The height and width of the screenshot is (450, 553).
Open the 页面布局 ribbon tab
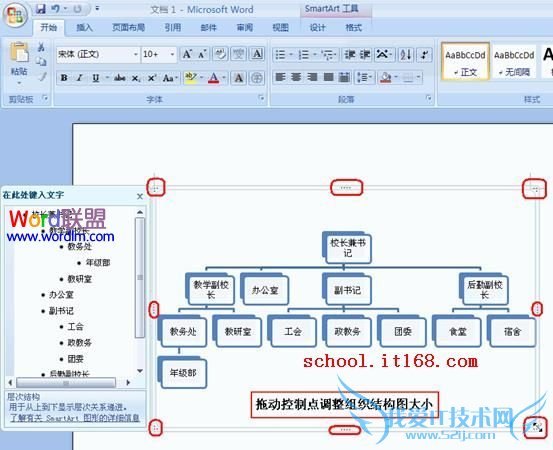tap(128, 28)
